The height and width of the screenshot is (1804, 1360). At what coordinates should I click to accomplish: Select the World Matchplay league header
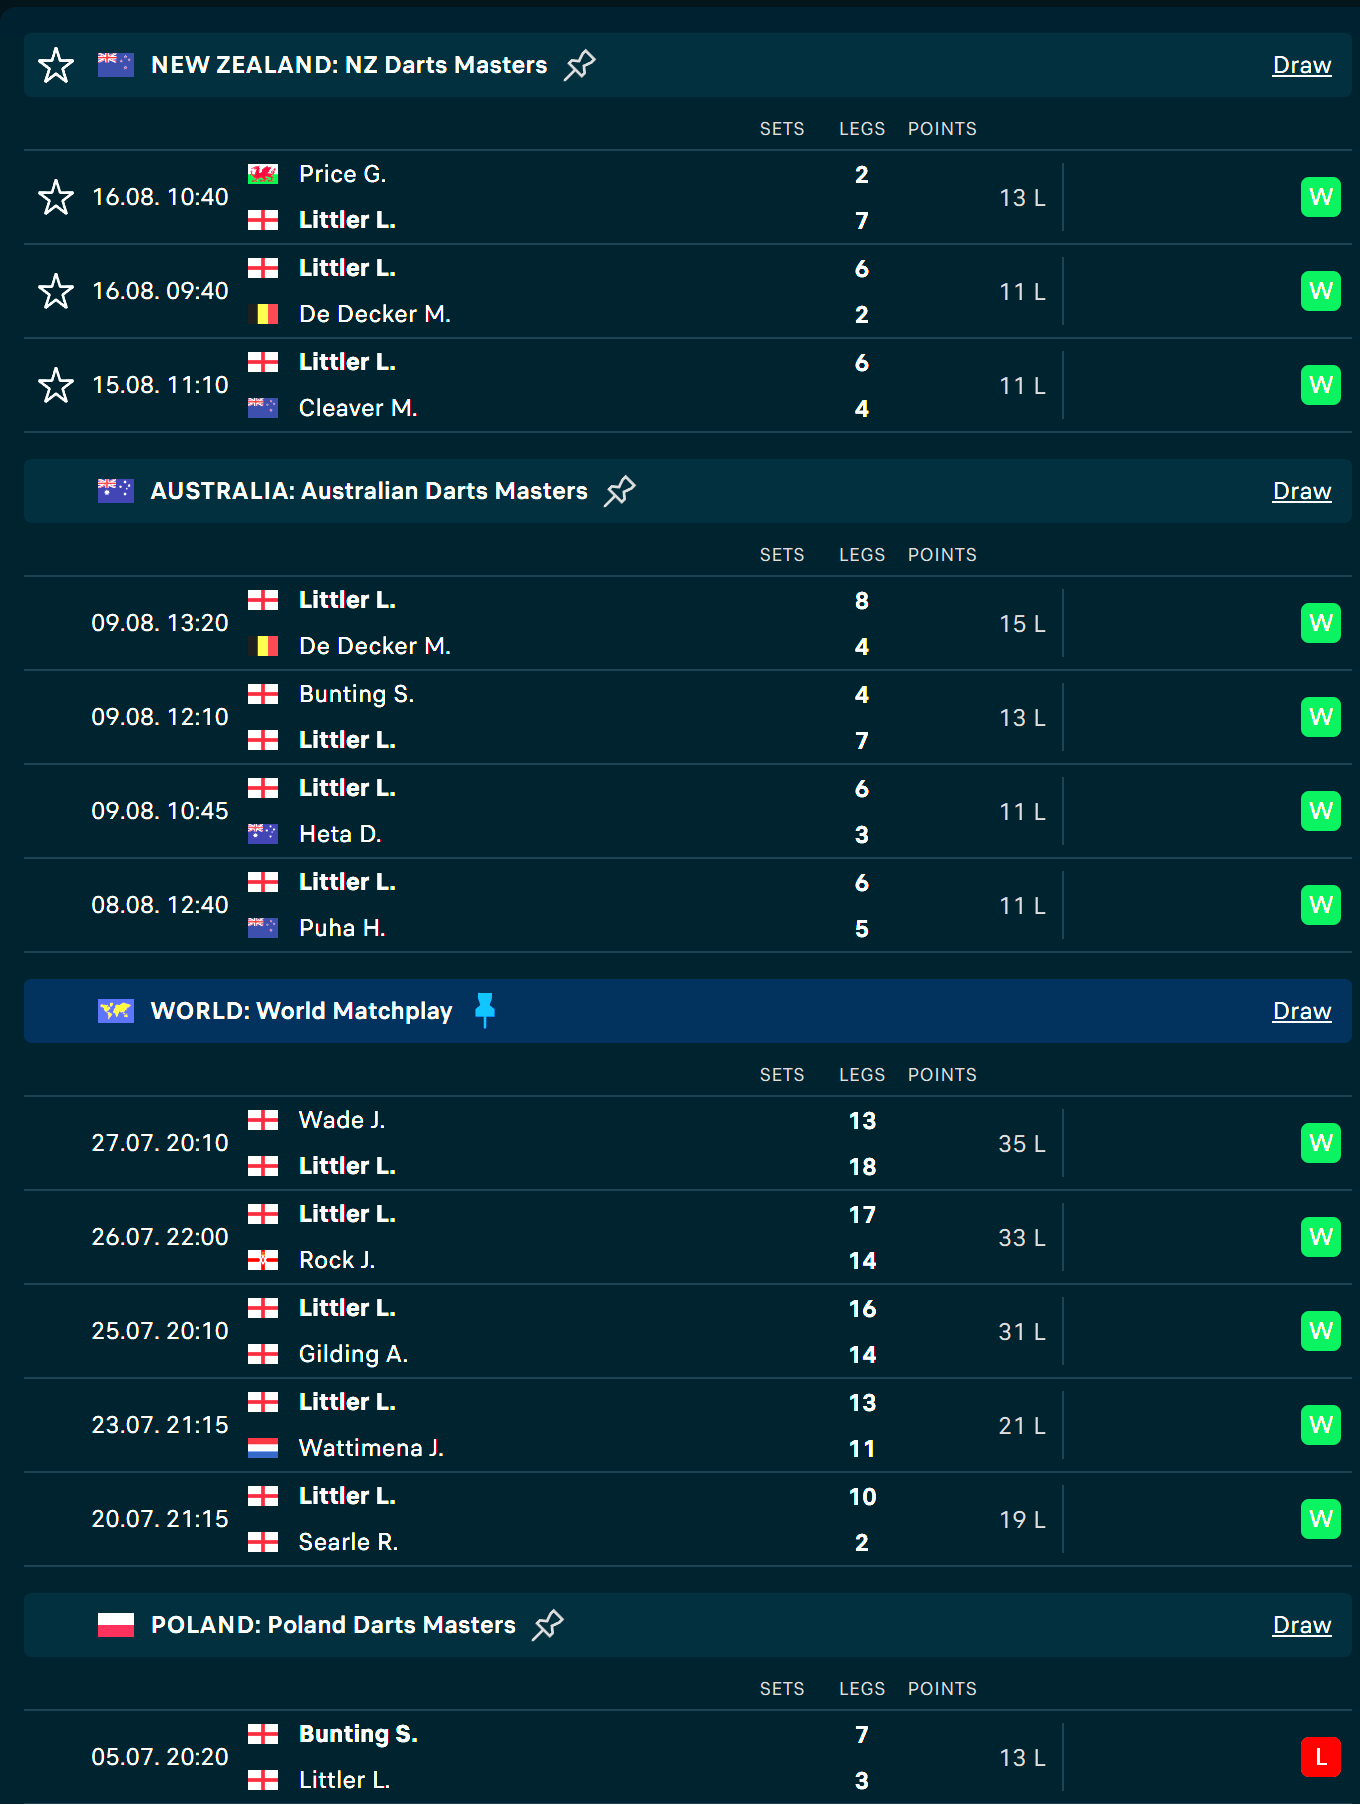[301, 1011]
